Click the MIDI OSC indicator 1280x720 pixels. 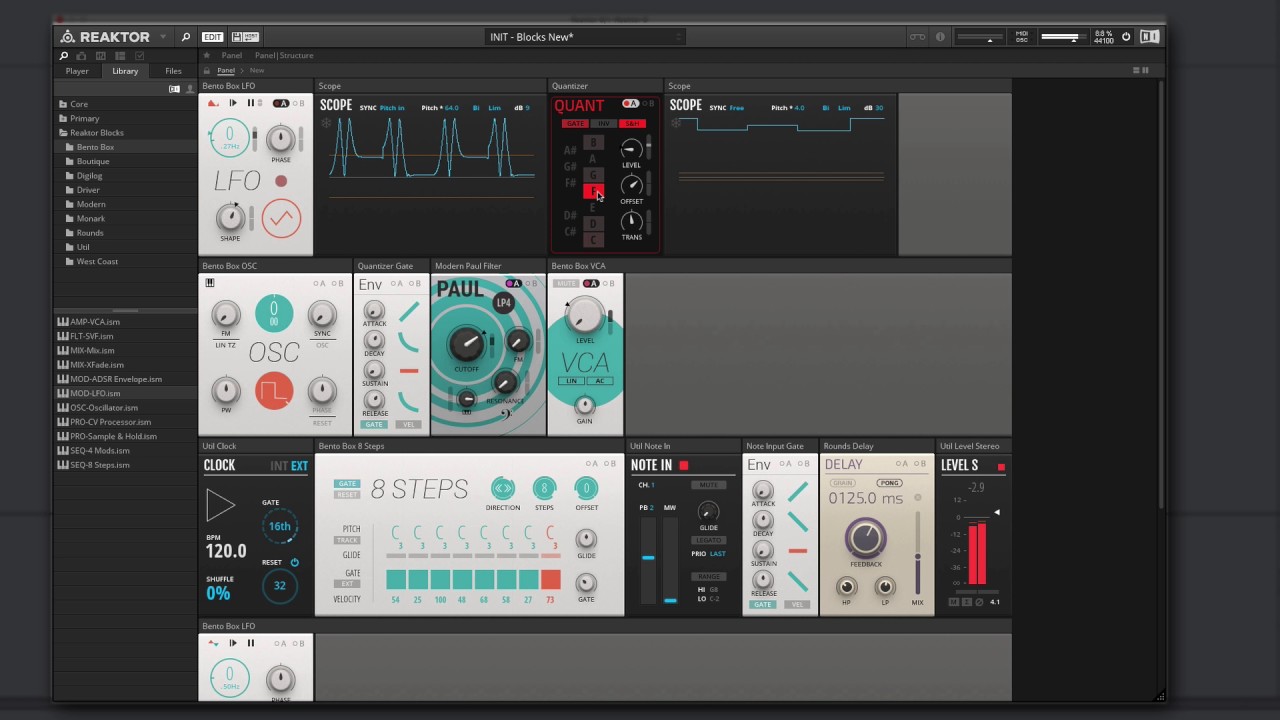1022,37
